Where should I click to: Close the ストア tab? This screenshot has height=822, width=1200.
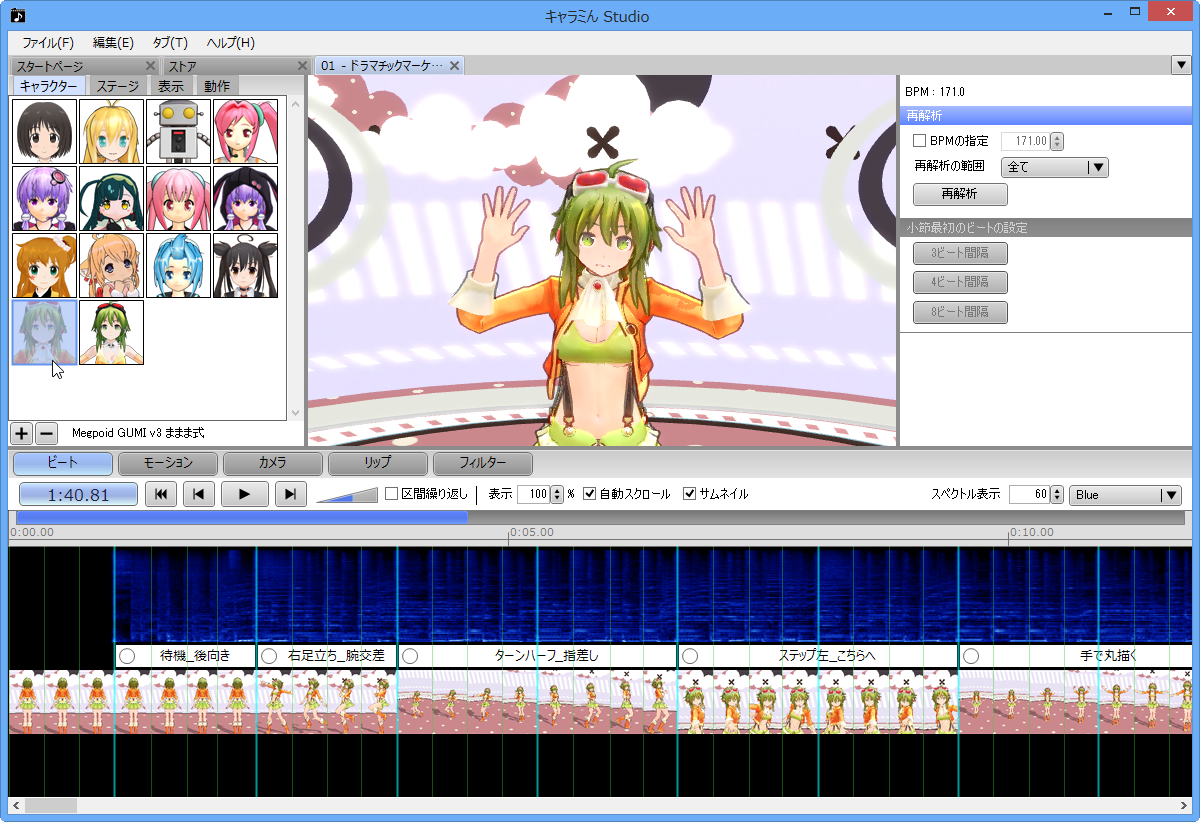coord(302,66)
